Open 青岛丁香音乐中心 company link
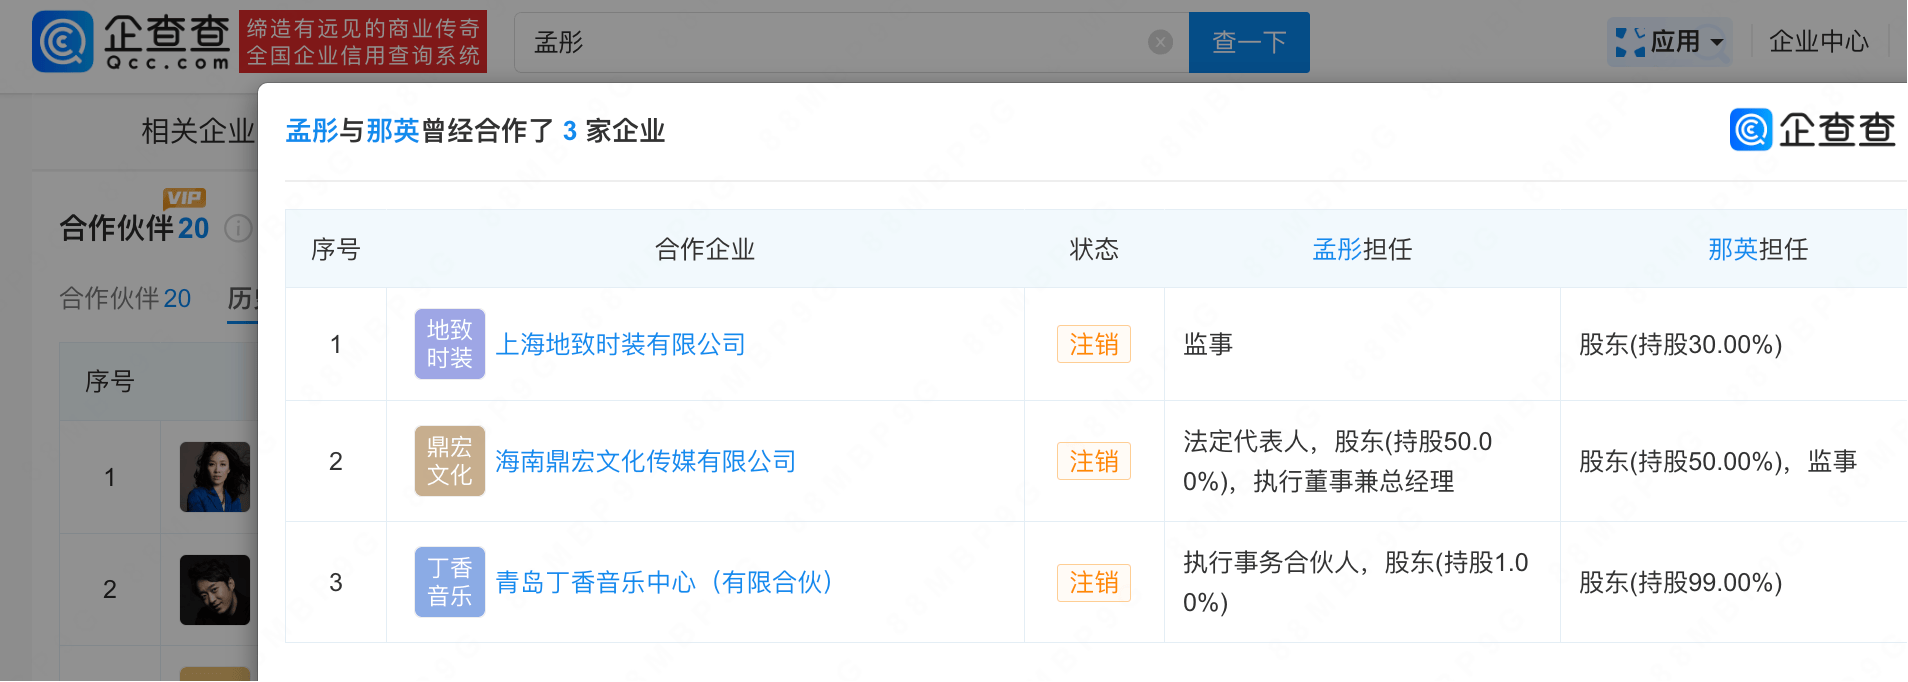 tap(664, 583)
